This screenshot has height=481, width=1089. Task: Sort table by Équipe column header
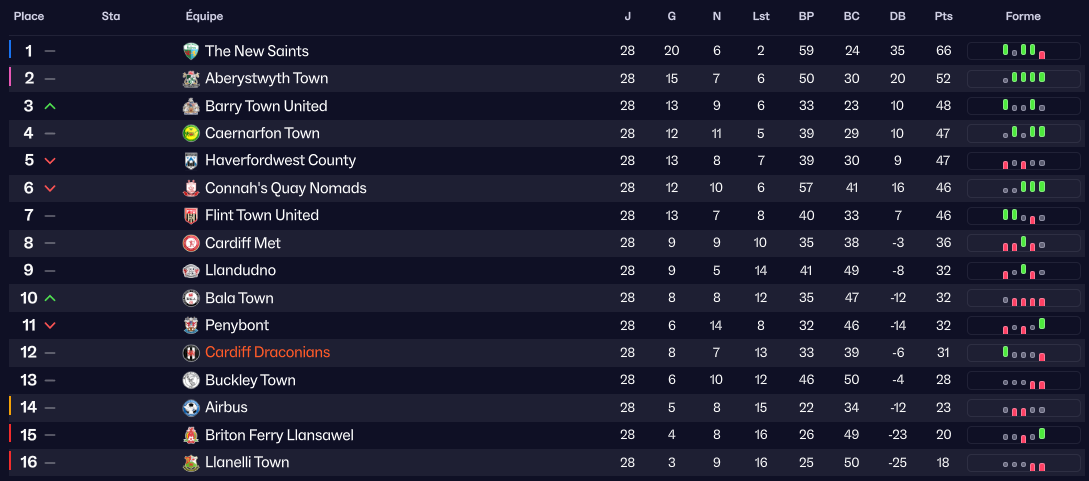pos(204,17)
